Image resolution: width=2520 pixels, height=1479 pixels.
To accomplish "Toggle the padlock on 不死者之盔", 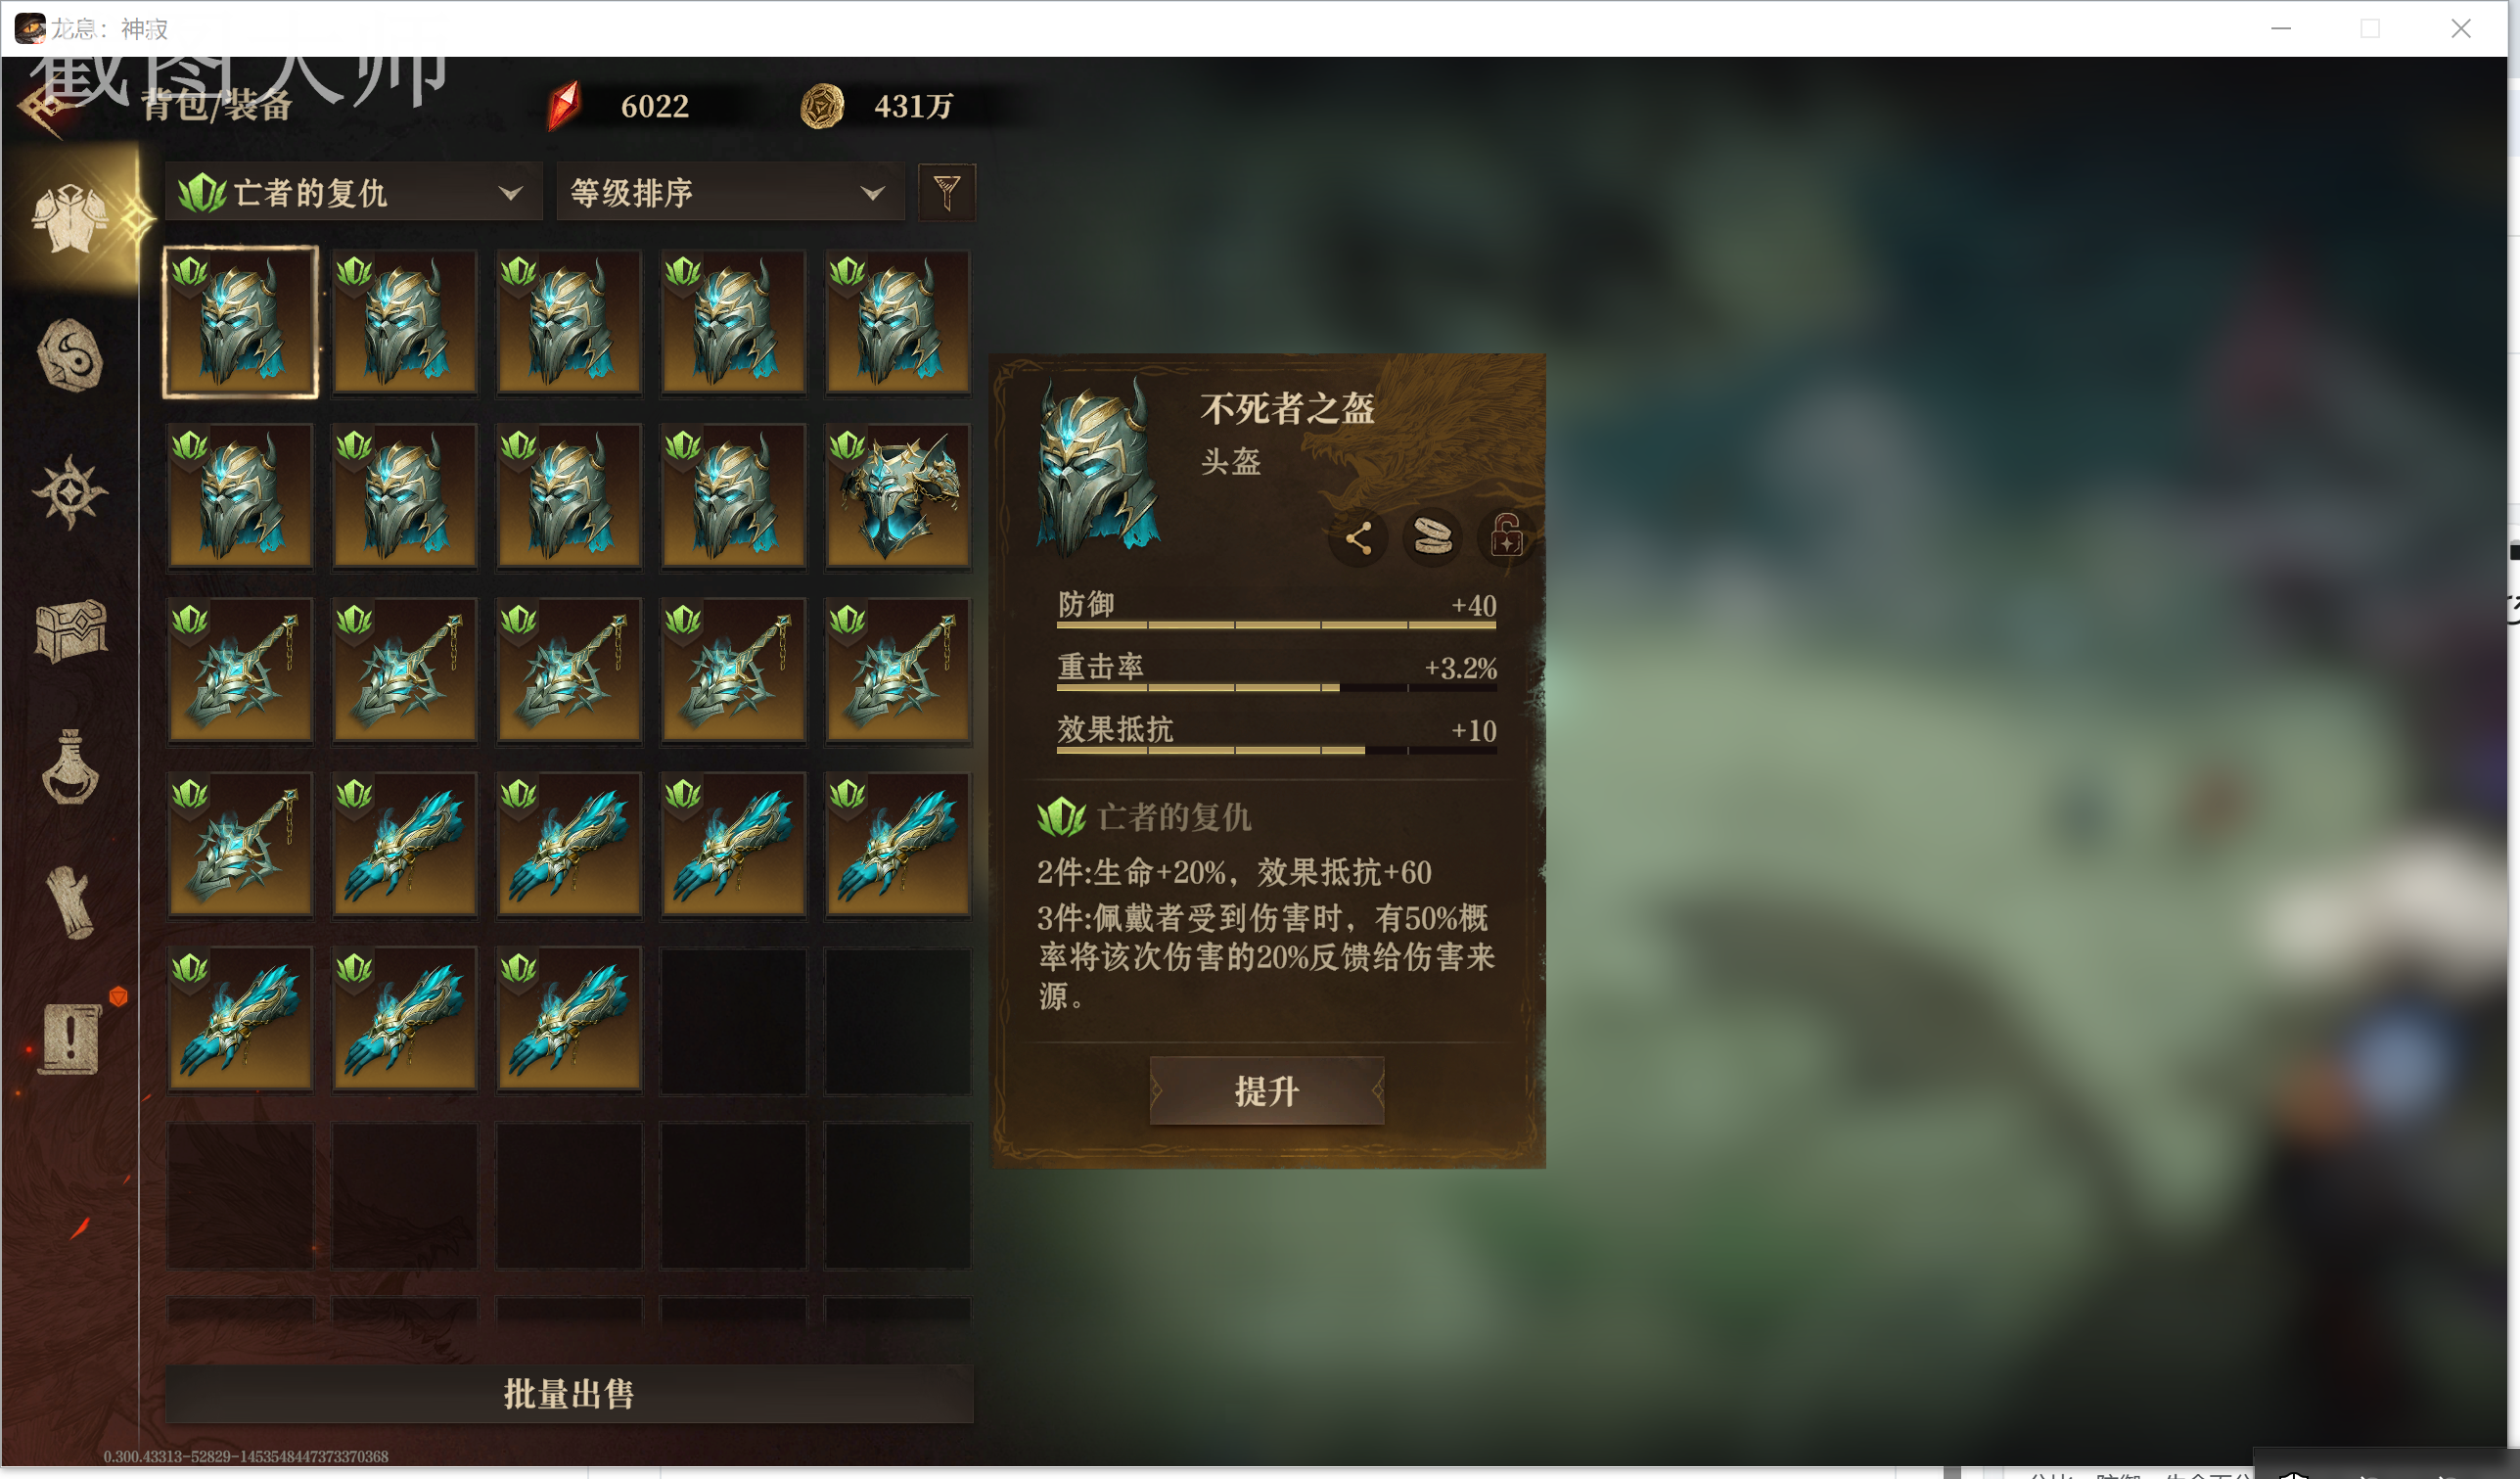I will [x=1507, y=537].
